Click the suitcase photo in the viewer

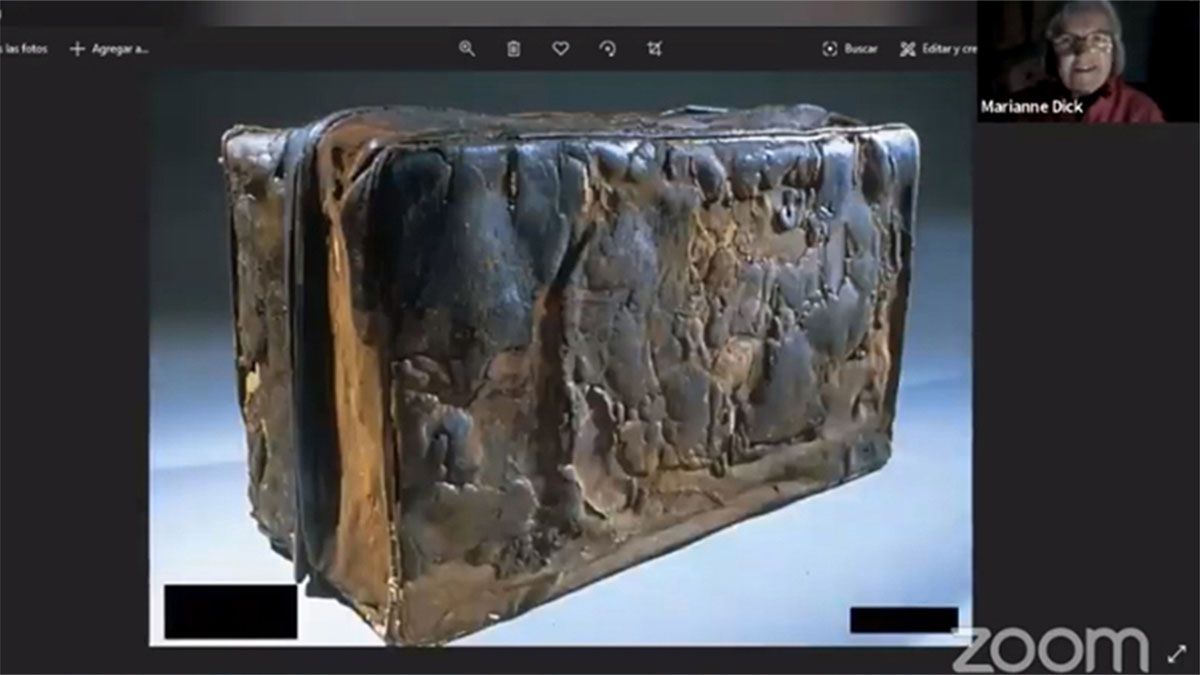click(570, 370)
